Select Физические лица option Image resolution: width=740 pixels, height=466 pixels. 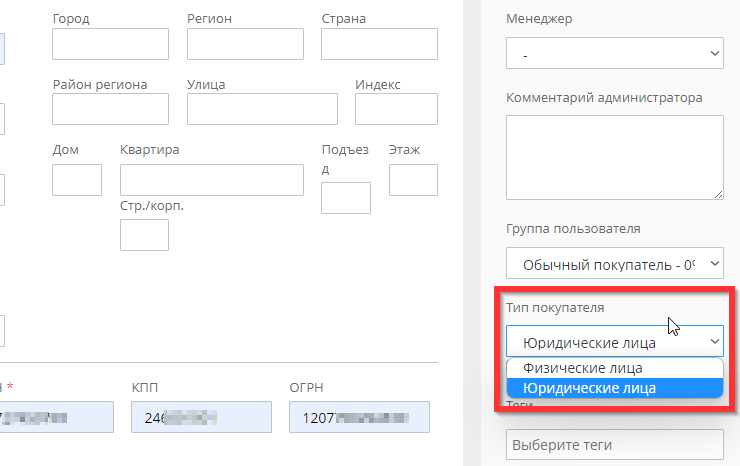click(614, 368)
